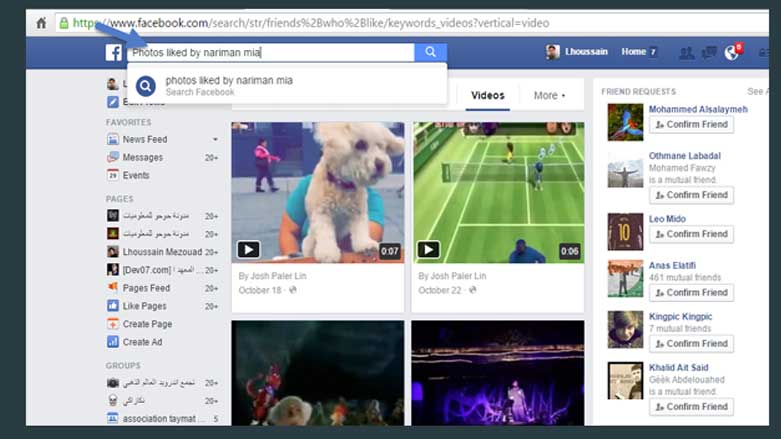The image size is (781, 439).
Task: Click the Facebook logo icon
Action: click(x=115, y=53)
